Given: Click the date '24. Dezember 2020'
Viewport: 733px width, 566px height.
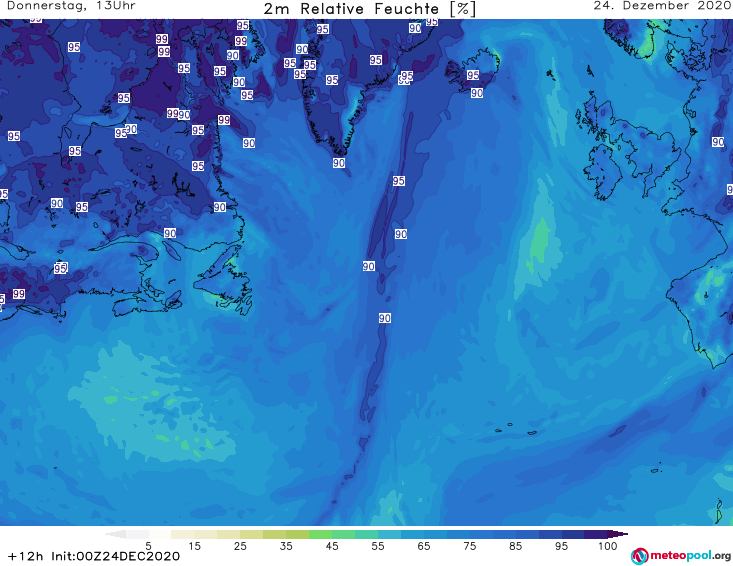Looking at the screenshot, I should tap(662, 6).
